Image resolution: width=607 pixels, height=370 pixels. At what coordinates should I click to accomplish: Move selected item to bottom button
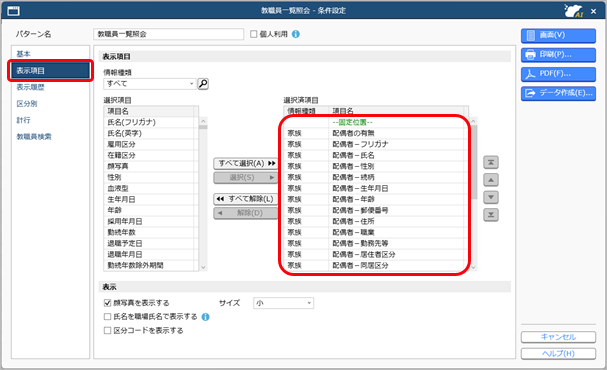click(491, 215)
